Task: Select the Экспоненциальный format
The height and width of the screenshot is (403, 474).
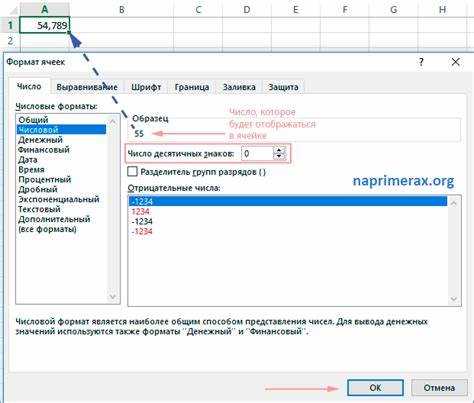Action: tap(61, 199)
